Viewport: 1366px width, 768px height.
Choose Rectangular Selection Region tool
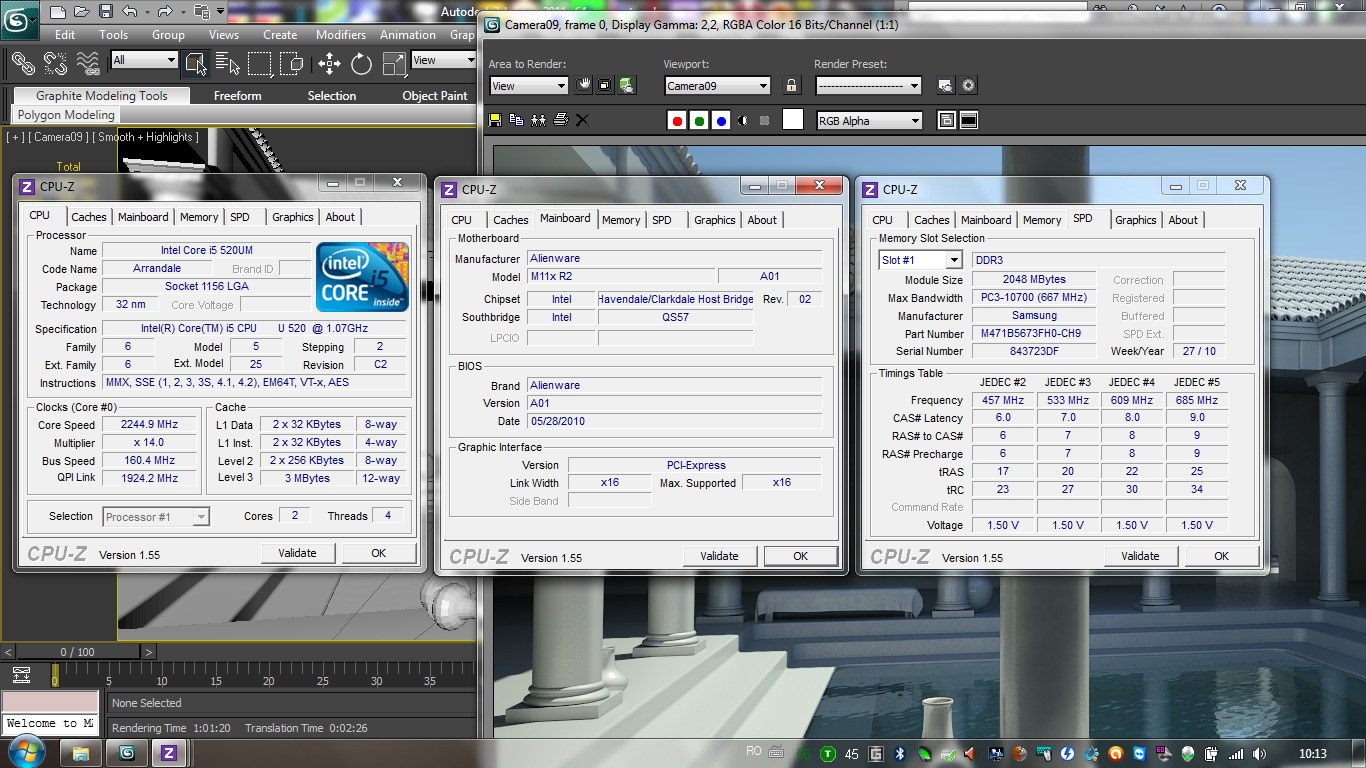click(260, 64)
